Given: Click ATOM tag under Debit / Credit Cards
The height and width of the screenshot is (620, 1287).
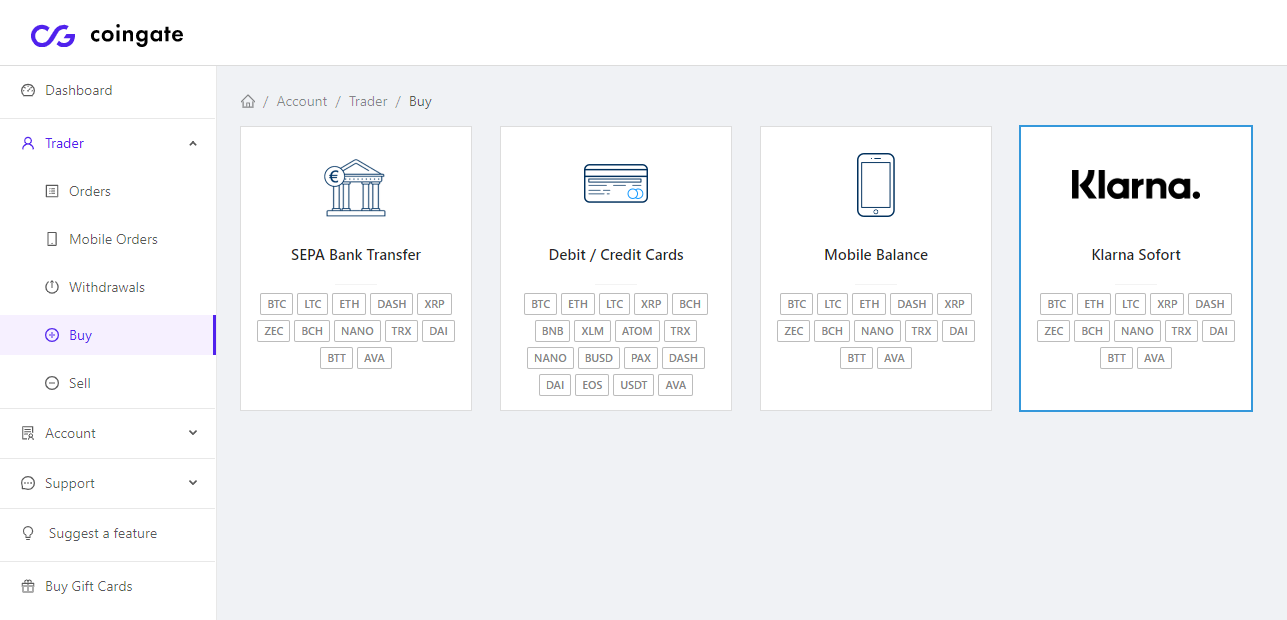Looking at the screenshot, I should 637,331.
